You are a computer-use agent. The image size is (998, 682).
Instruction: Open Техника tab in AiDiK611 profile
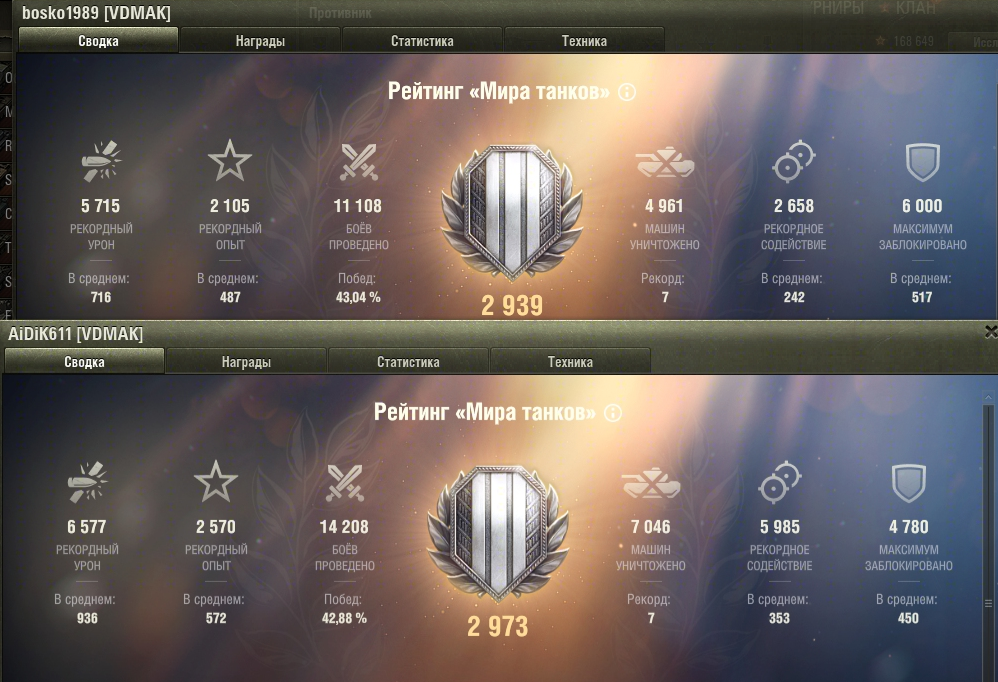point(570,361)
